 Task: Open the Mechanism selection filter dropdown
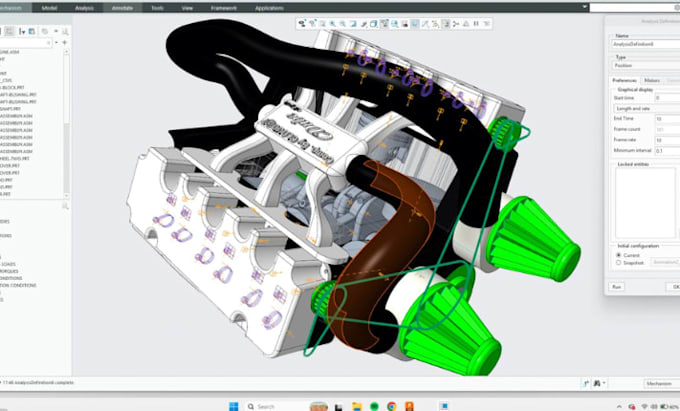tap(661, 383)
